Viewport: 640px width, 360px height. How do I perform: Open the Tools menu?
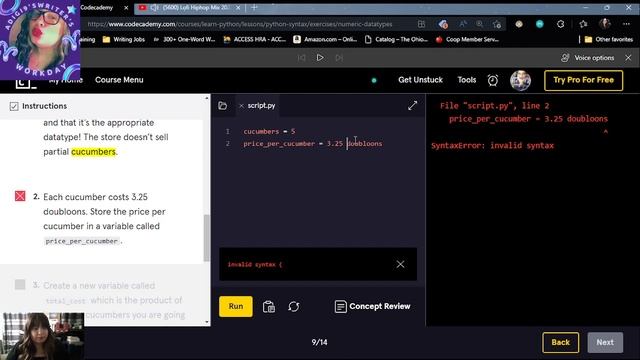467,80
